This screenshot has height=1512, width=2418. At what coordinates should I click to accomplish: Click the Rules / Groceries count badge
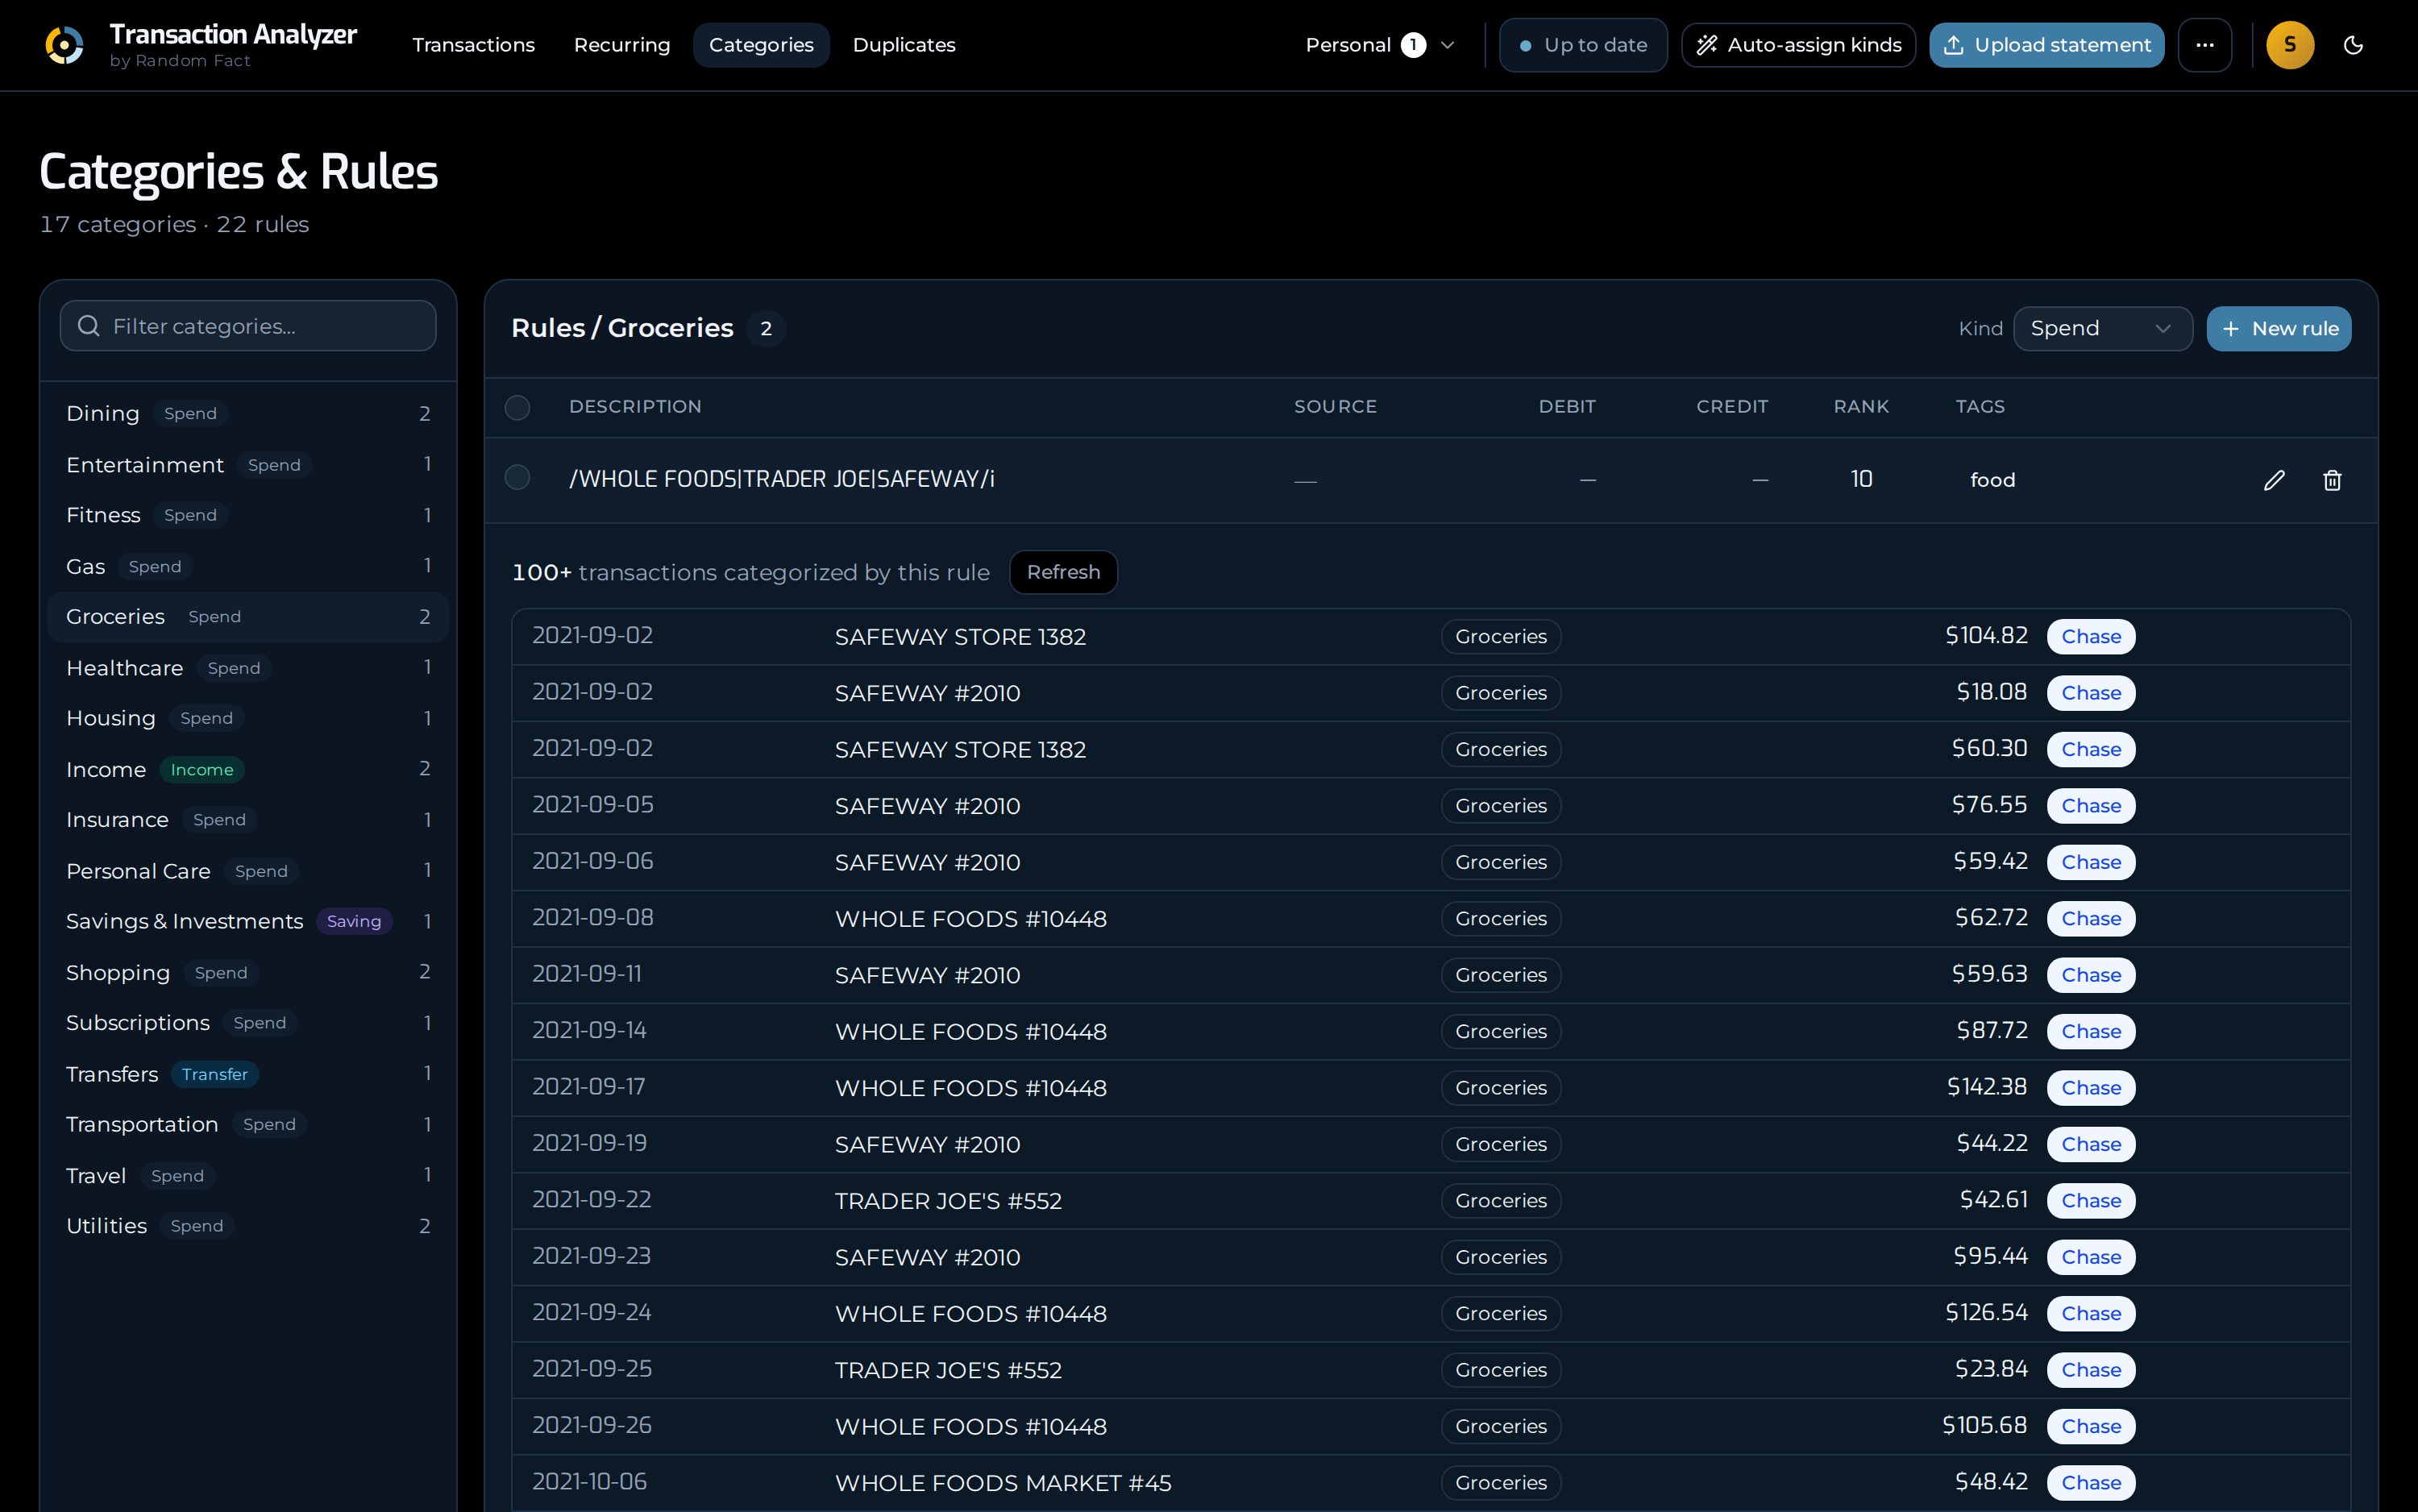(x=766, y=329)
